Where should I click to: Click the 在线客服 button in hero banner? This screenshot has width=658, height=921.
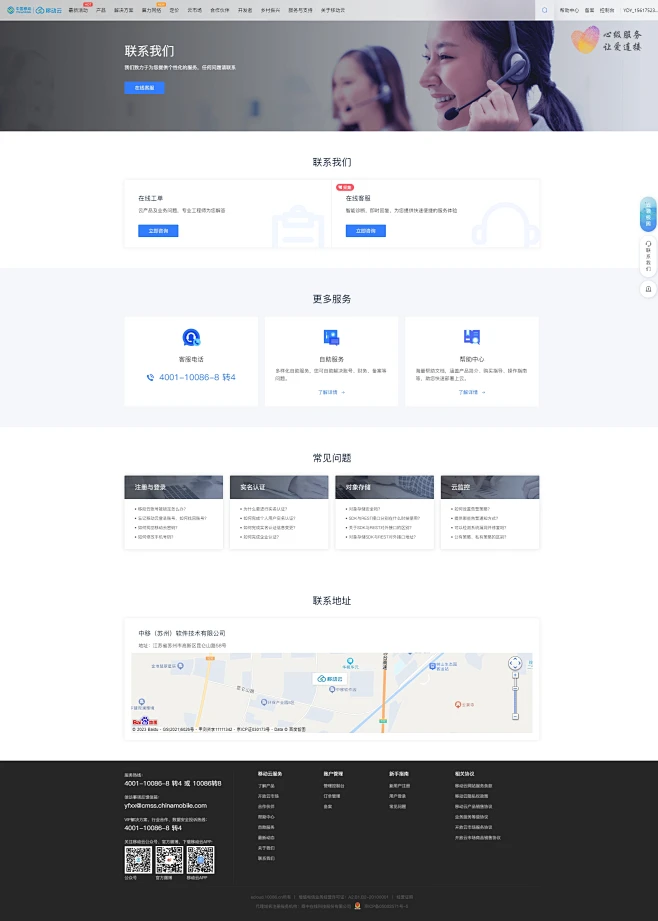(x=145, y=88)
